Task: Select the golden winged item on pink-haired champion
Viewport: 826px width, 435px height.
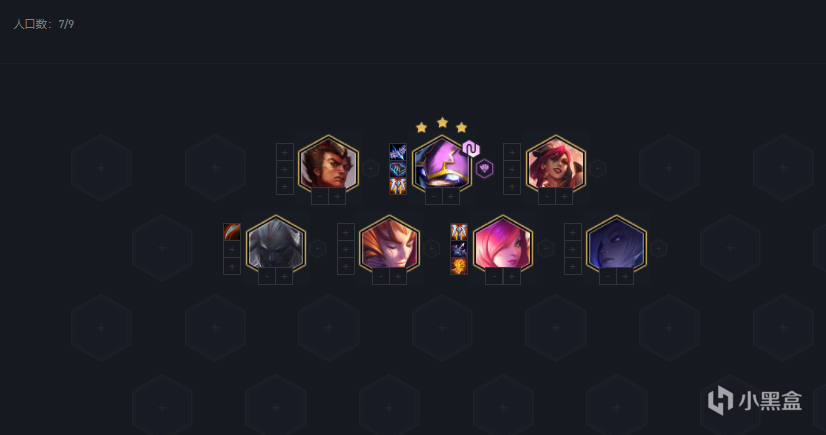Action: (459, 232)
